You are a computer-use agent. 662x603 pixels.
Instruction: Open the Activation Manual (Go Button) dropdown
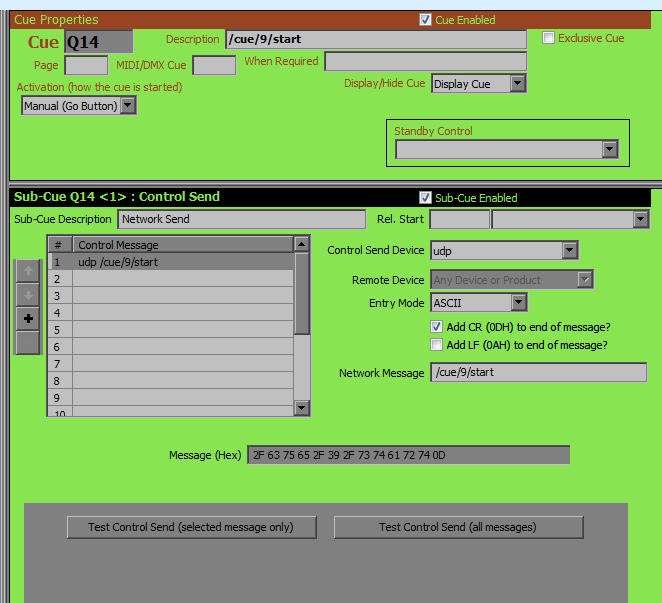pos(127,105)
